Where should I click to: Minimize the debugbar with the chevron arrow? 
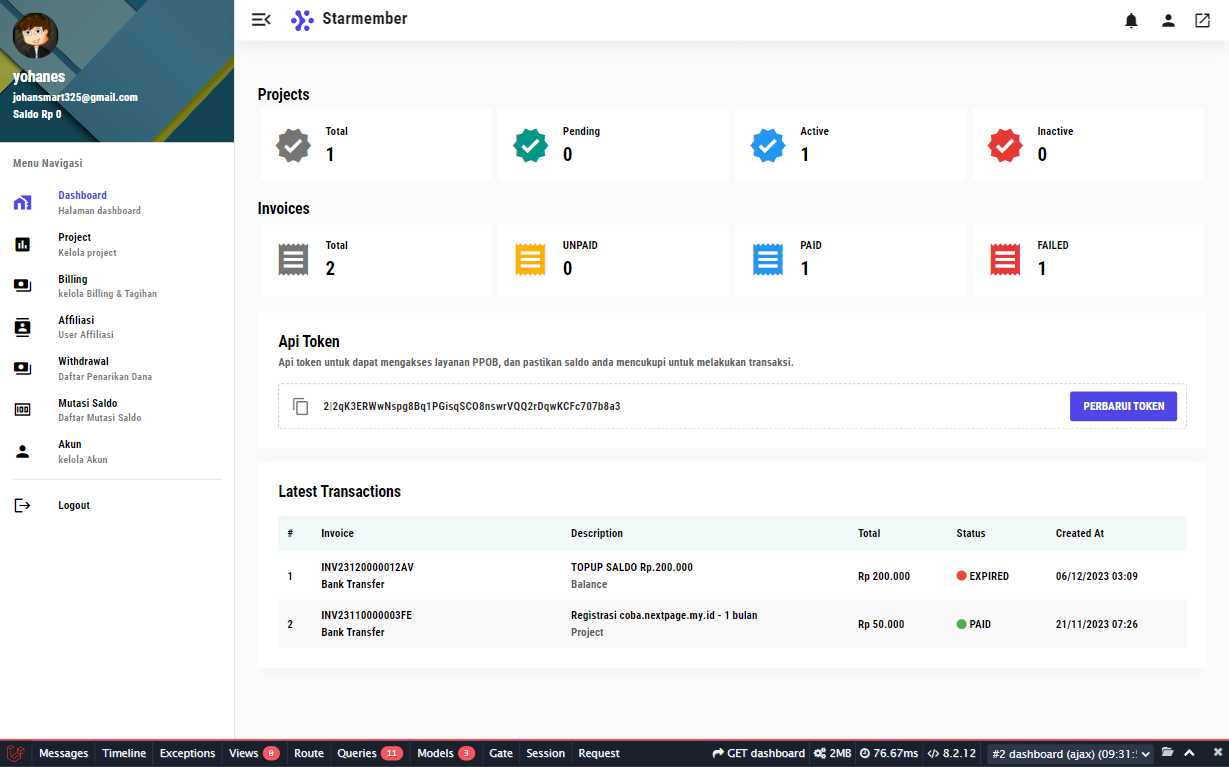pos(1189,753)
